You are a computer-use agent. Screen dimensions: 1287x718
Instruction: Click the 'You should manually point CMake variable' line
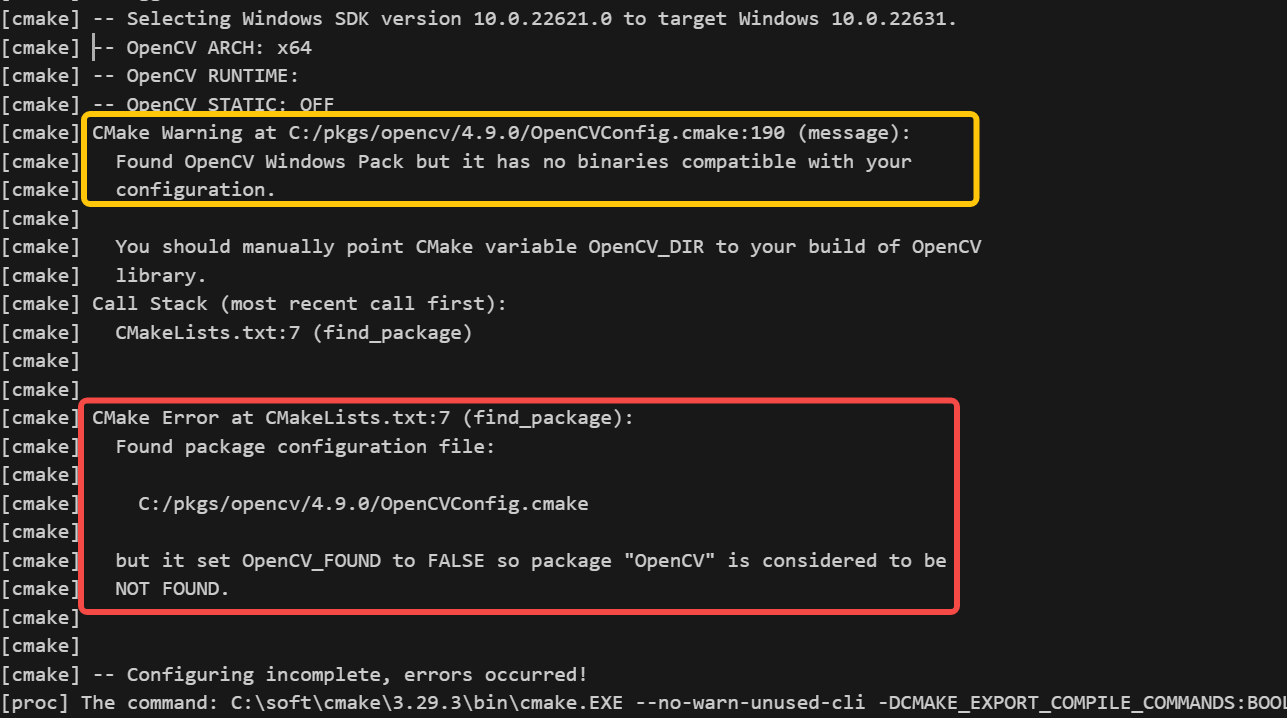click(x=548, y=246)
